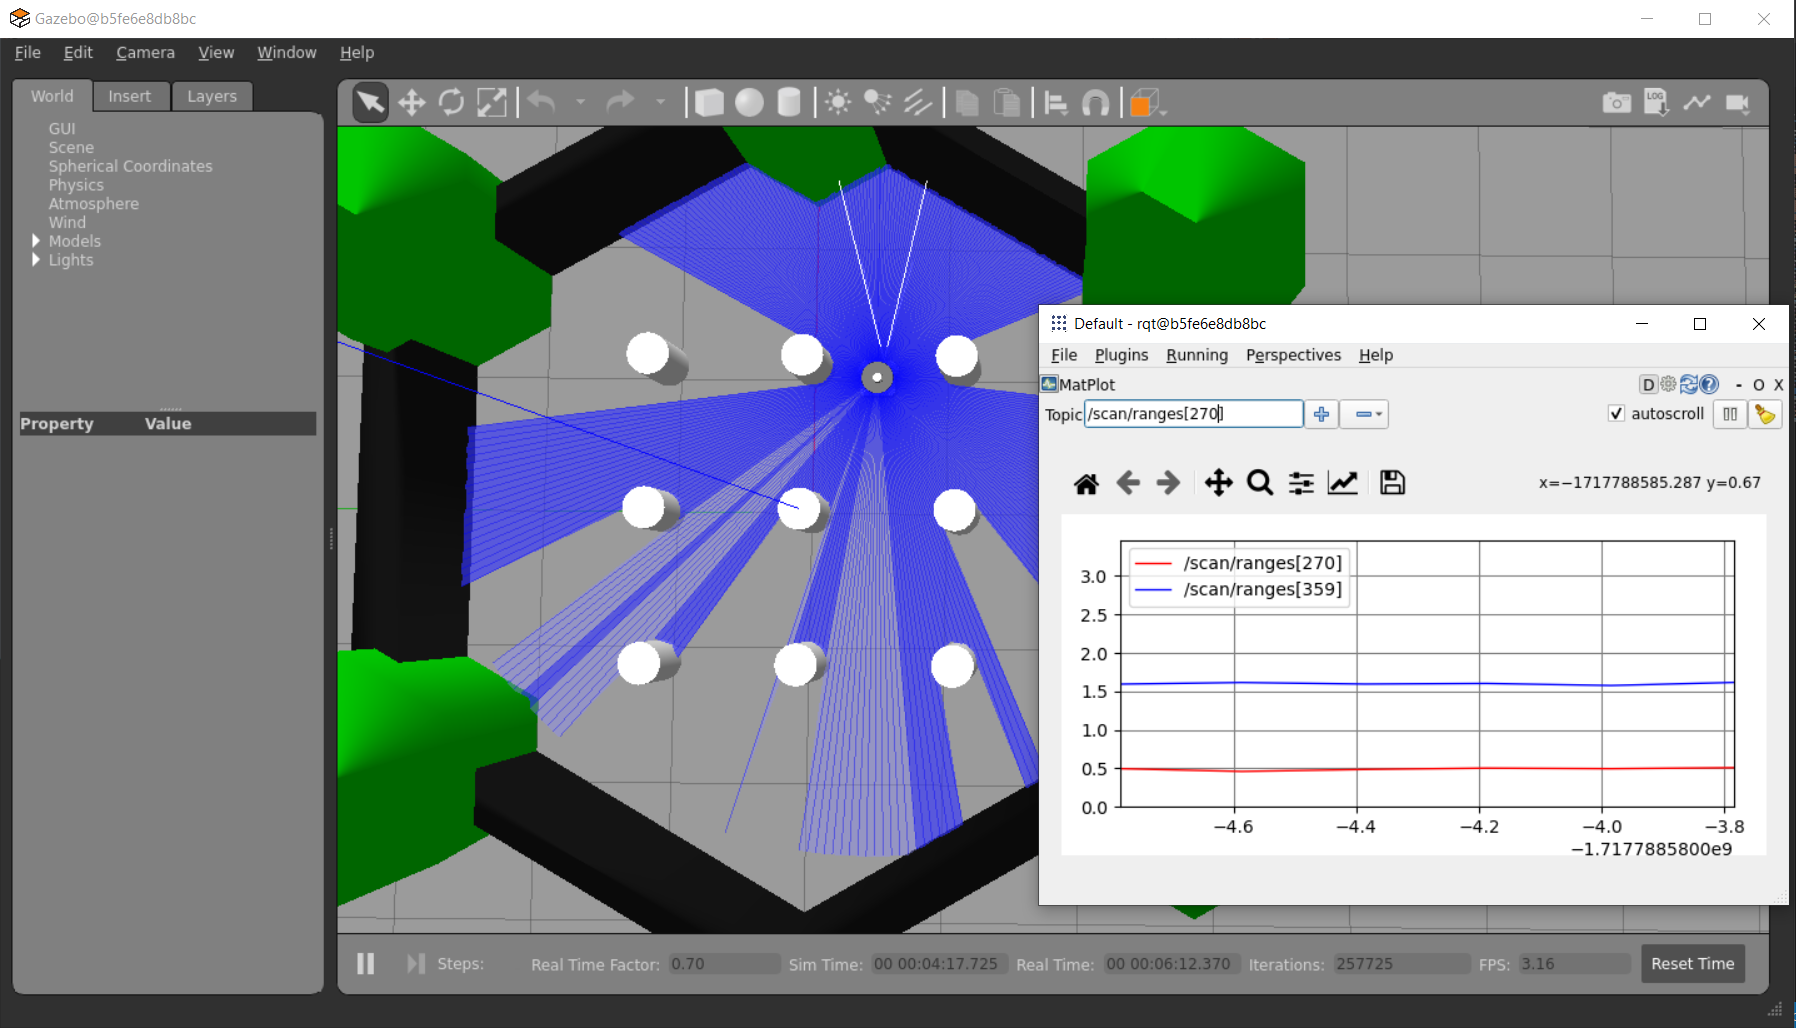
Task: Start video recording with camcorder icon
Action: [x=1738, y=102]
